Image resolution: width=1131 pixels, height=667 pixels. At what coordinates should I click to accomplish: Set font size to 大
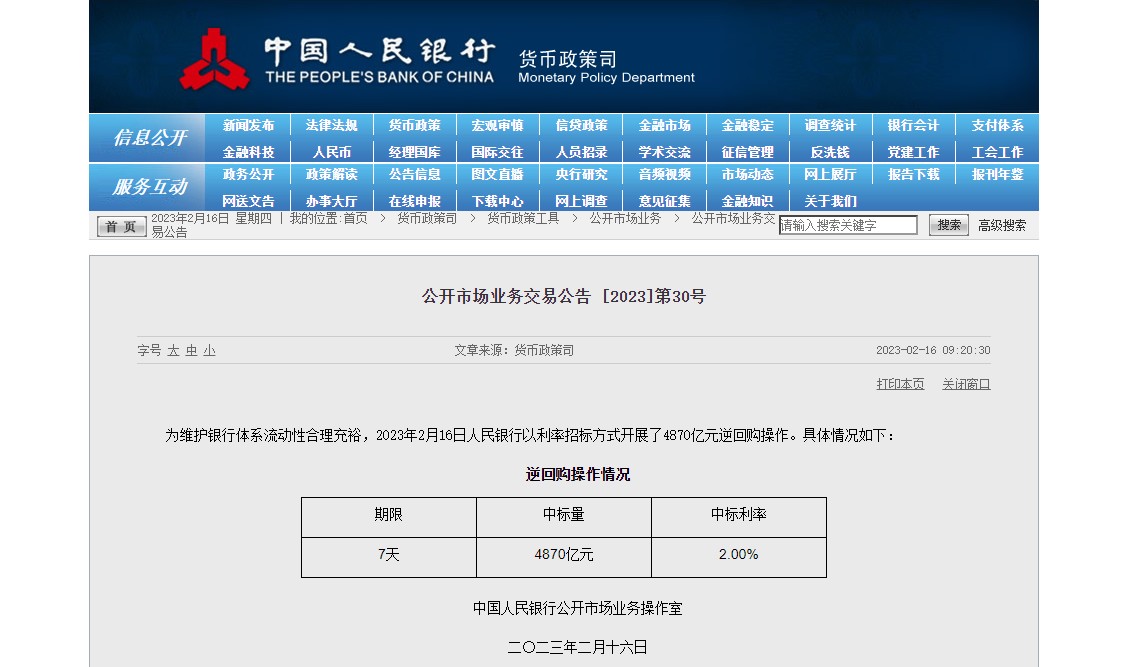(173, 350)
